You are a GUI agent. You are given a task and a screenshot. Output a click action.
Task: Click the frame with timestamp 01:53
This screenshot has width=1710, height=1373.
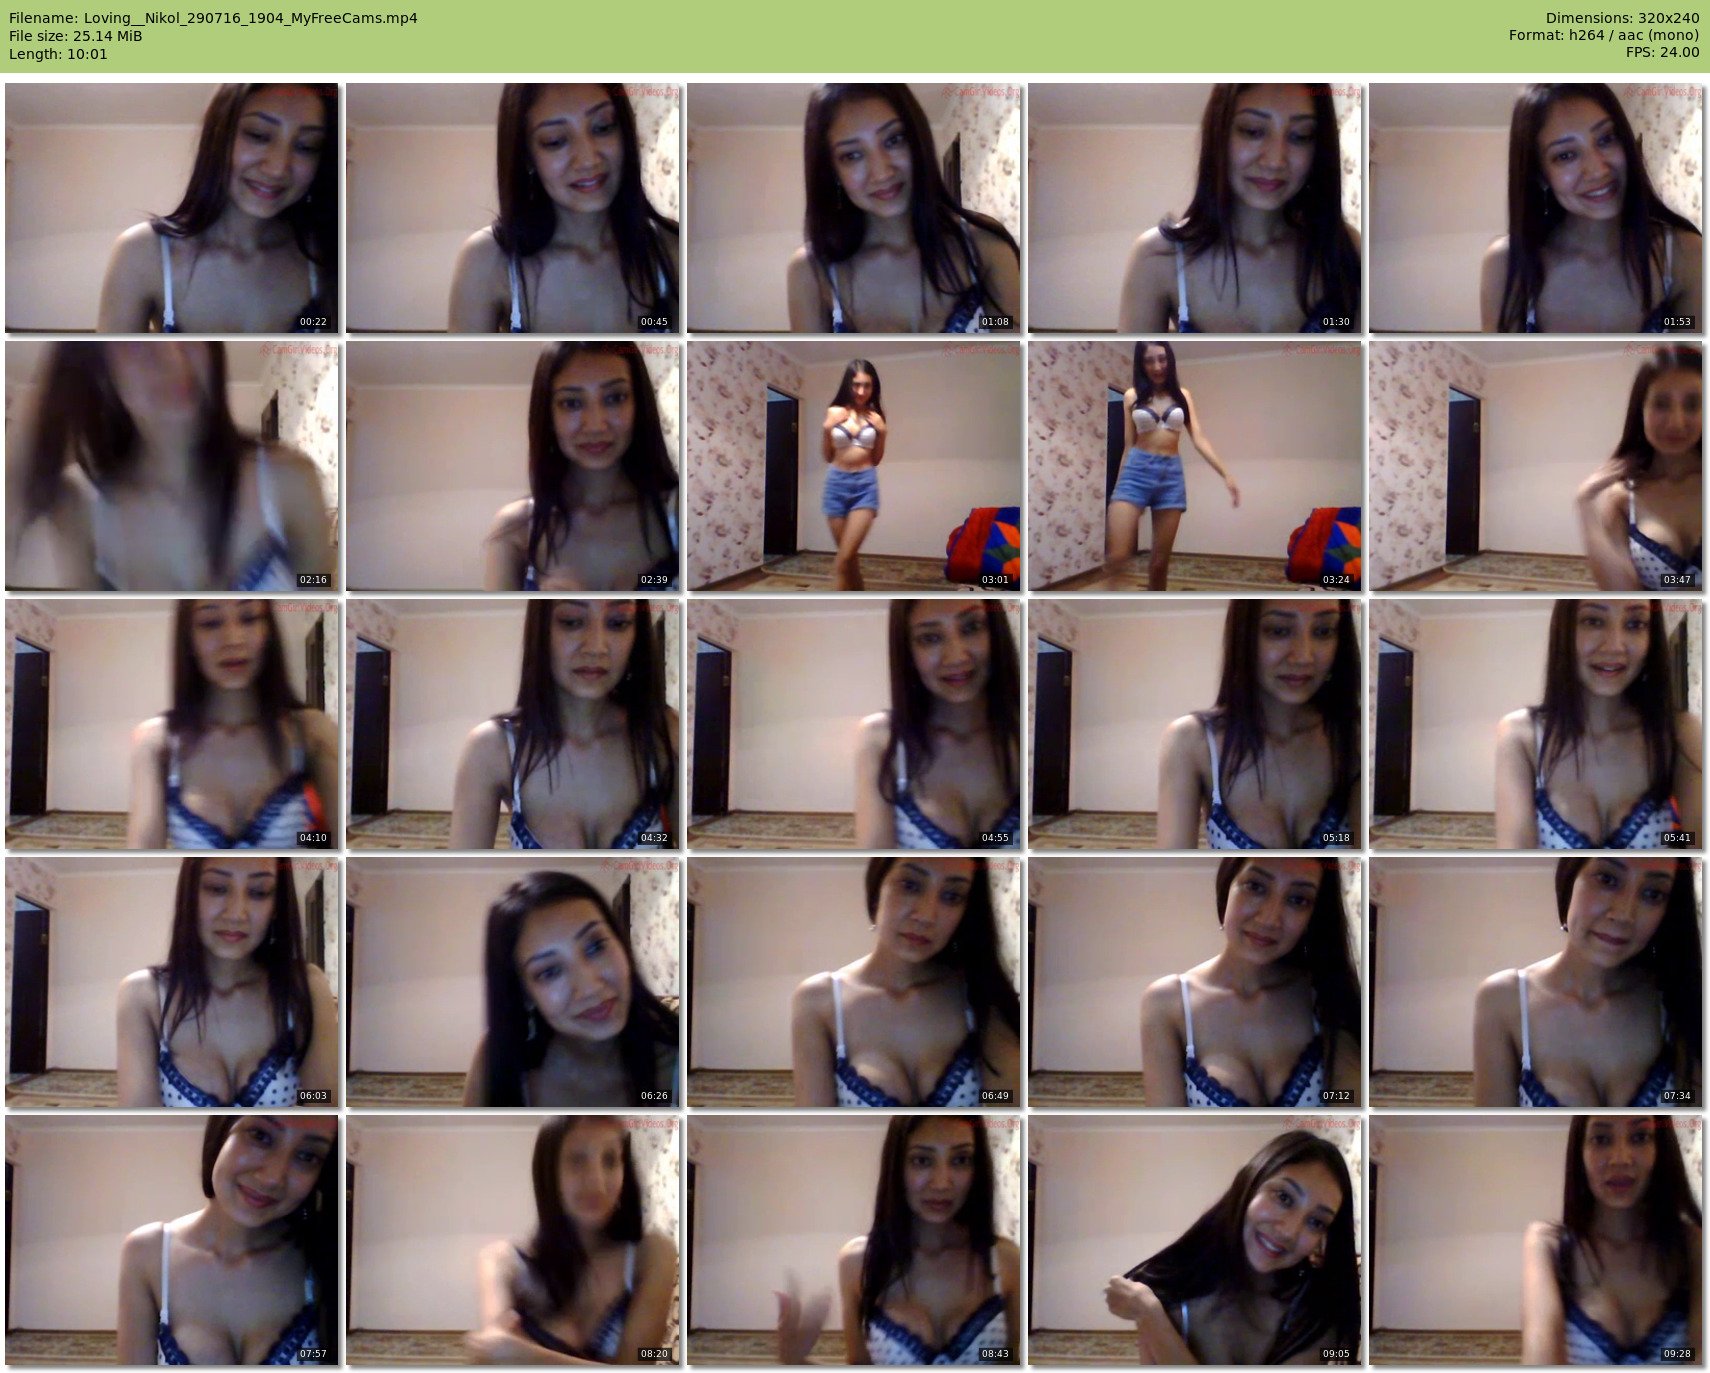coord(1535,207)
